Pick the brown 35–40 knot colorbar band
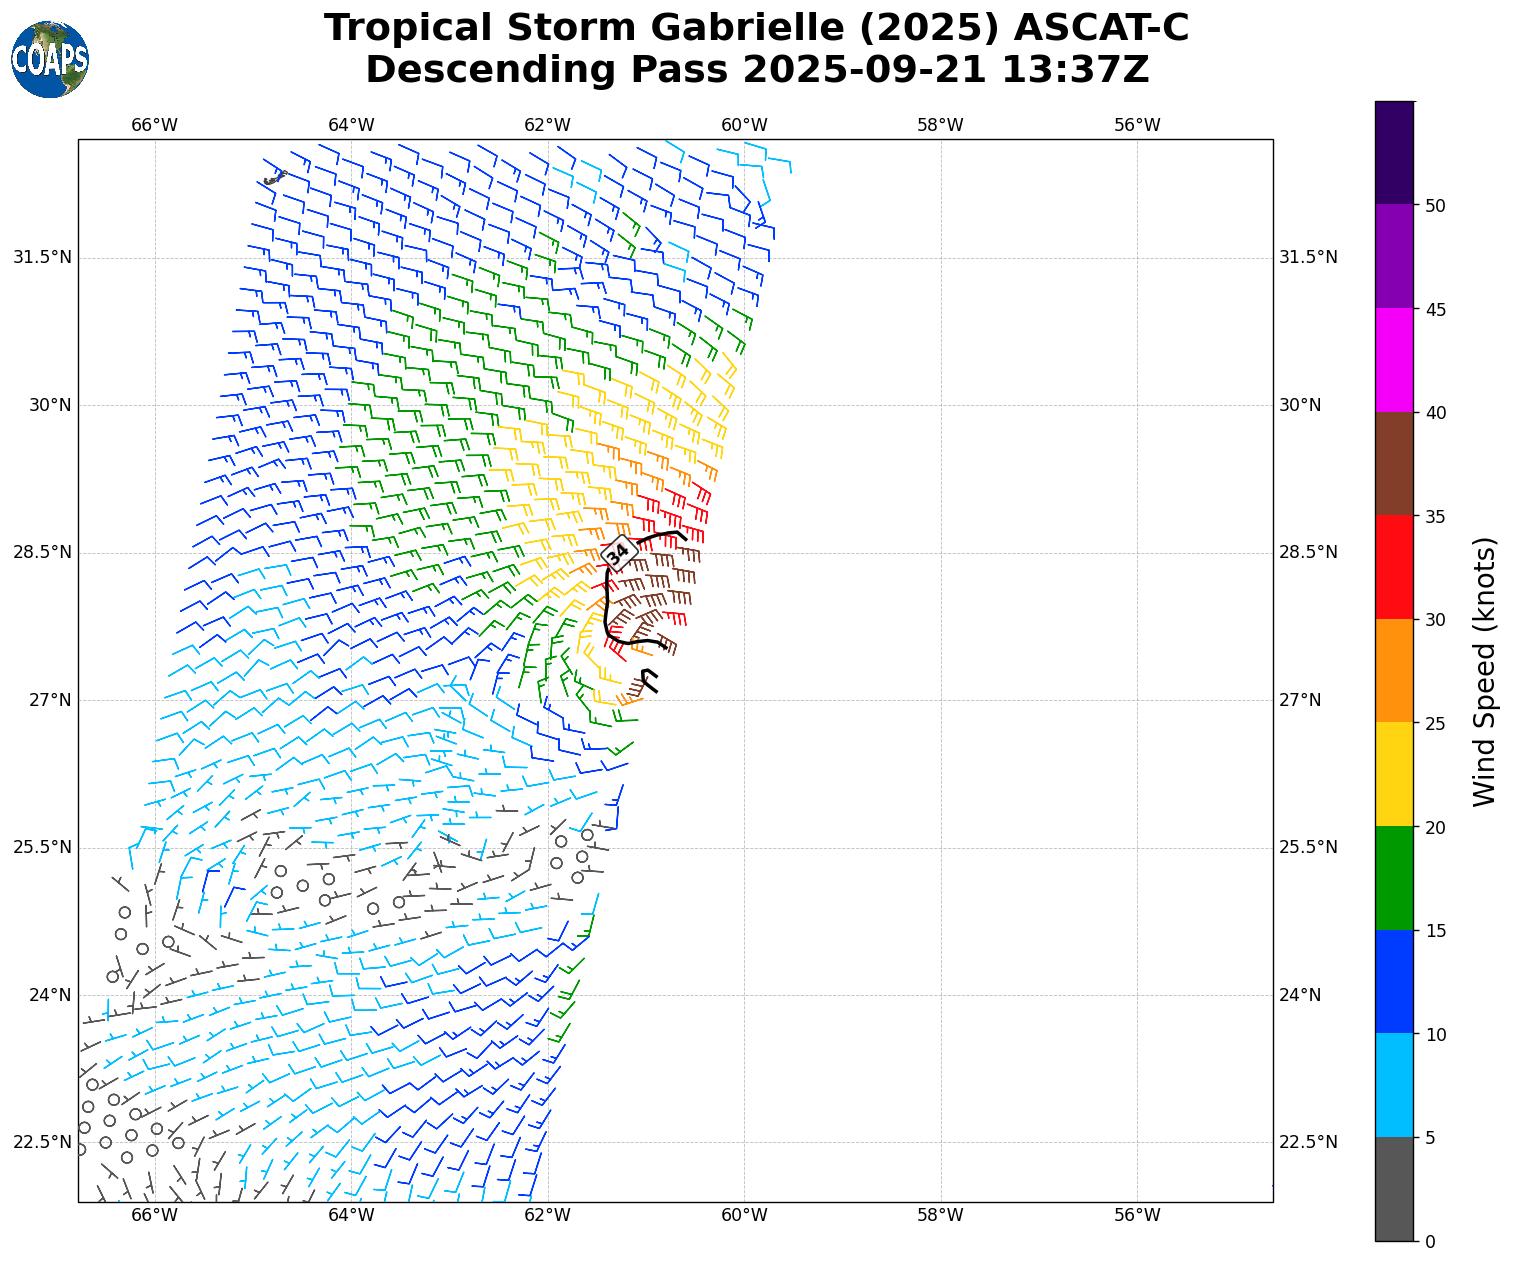 1394,463
